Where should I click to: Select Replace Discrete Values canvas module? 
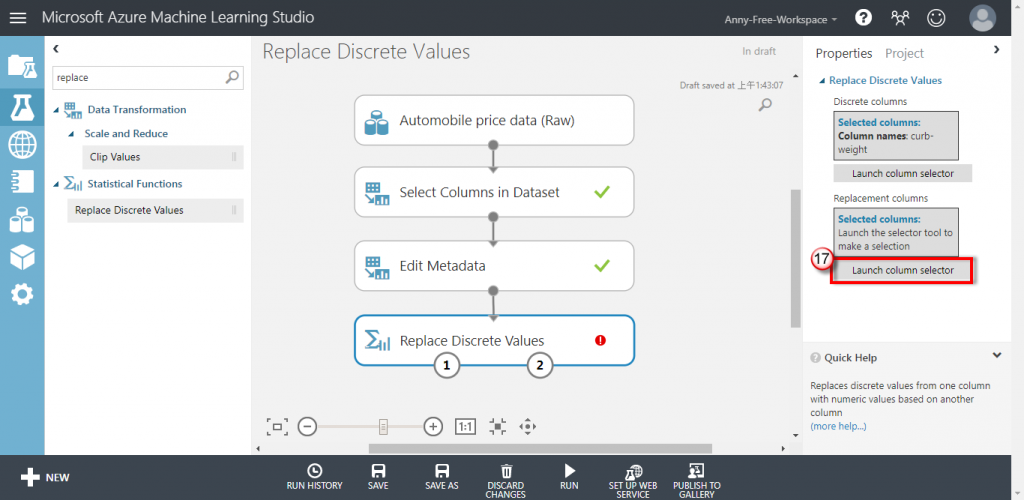[494, 340]
